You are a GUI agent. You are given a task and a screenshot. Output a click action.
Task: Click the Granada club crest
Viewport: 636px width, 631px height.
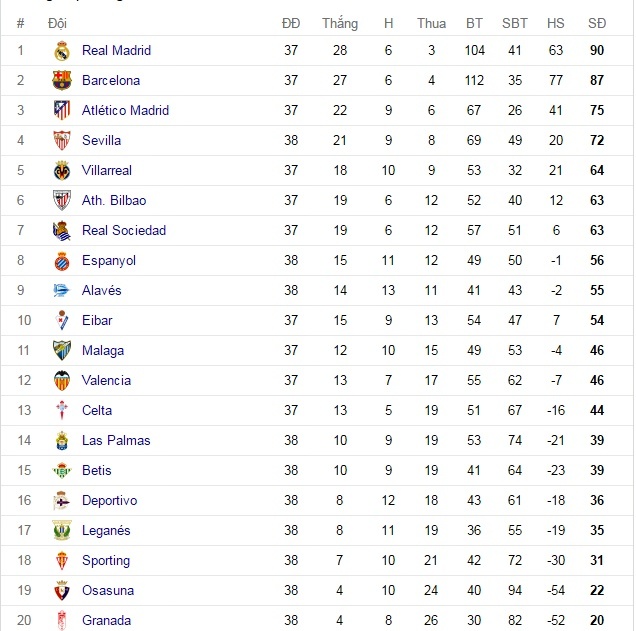tap(62, 621)
